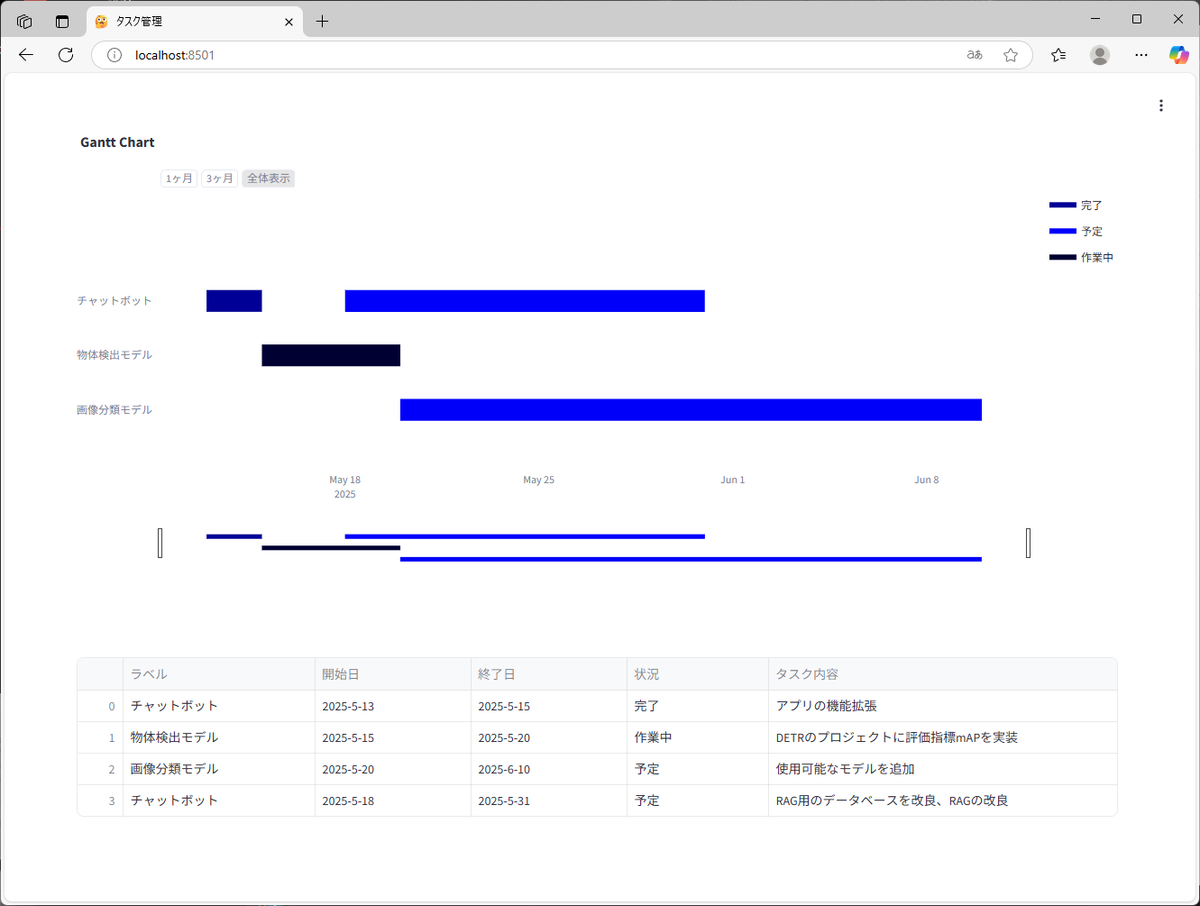Click the アプリの機能拡張 task cell

coord(942,706)
